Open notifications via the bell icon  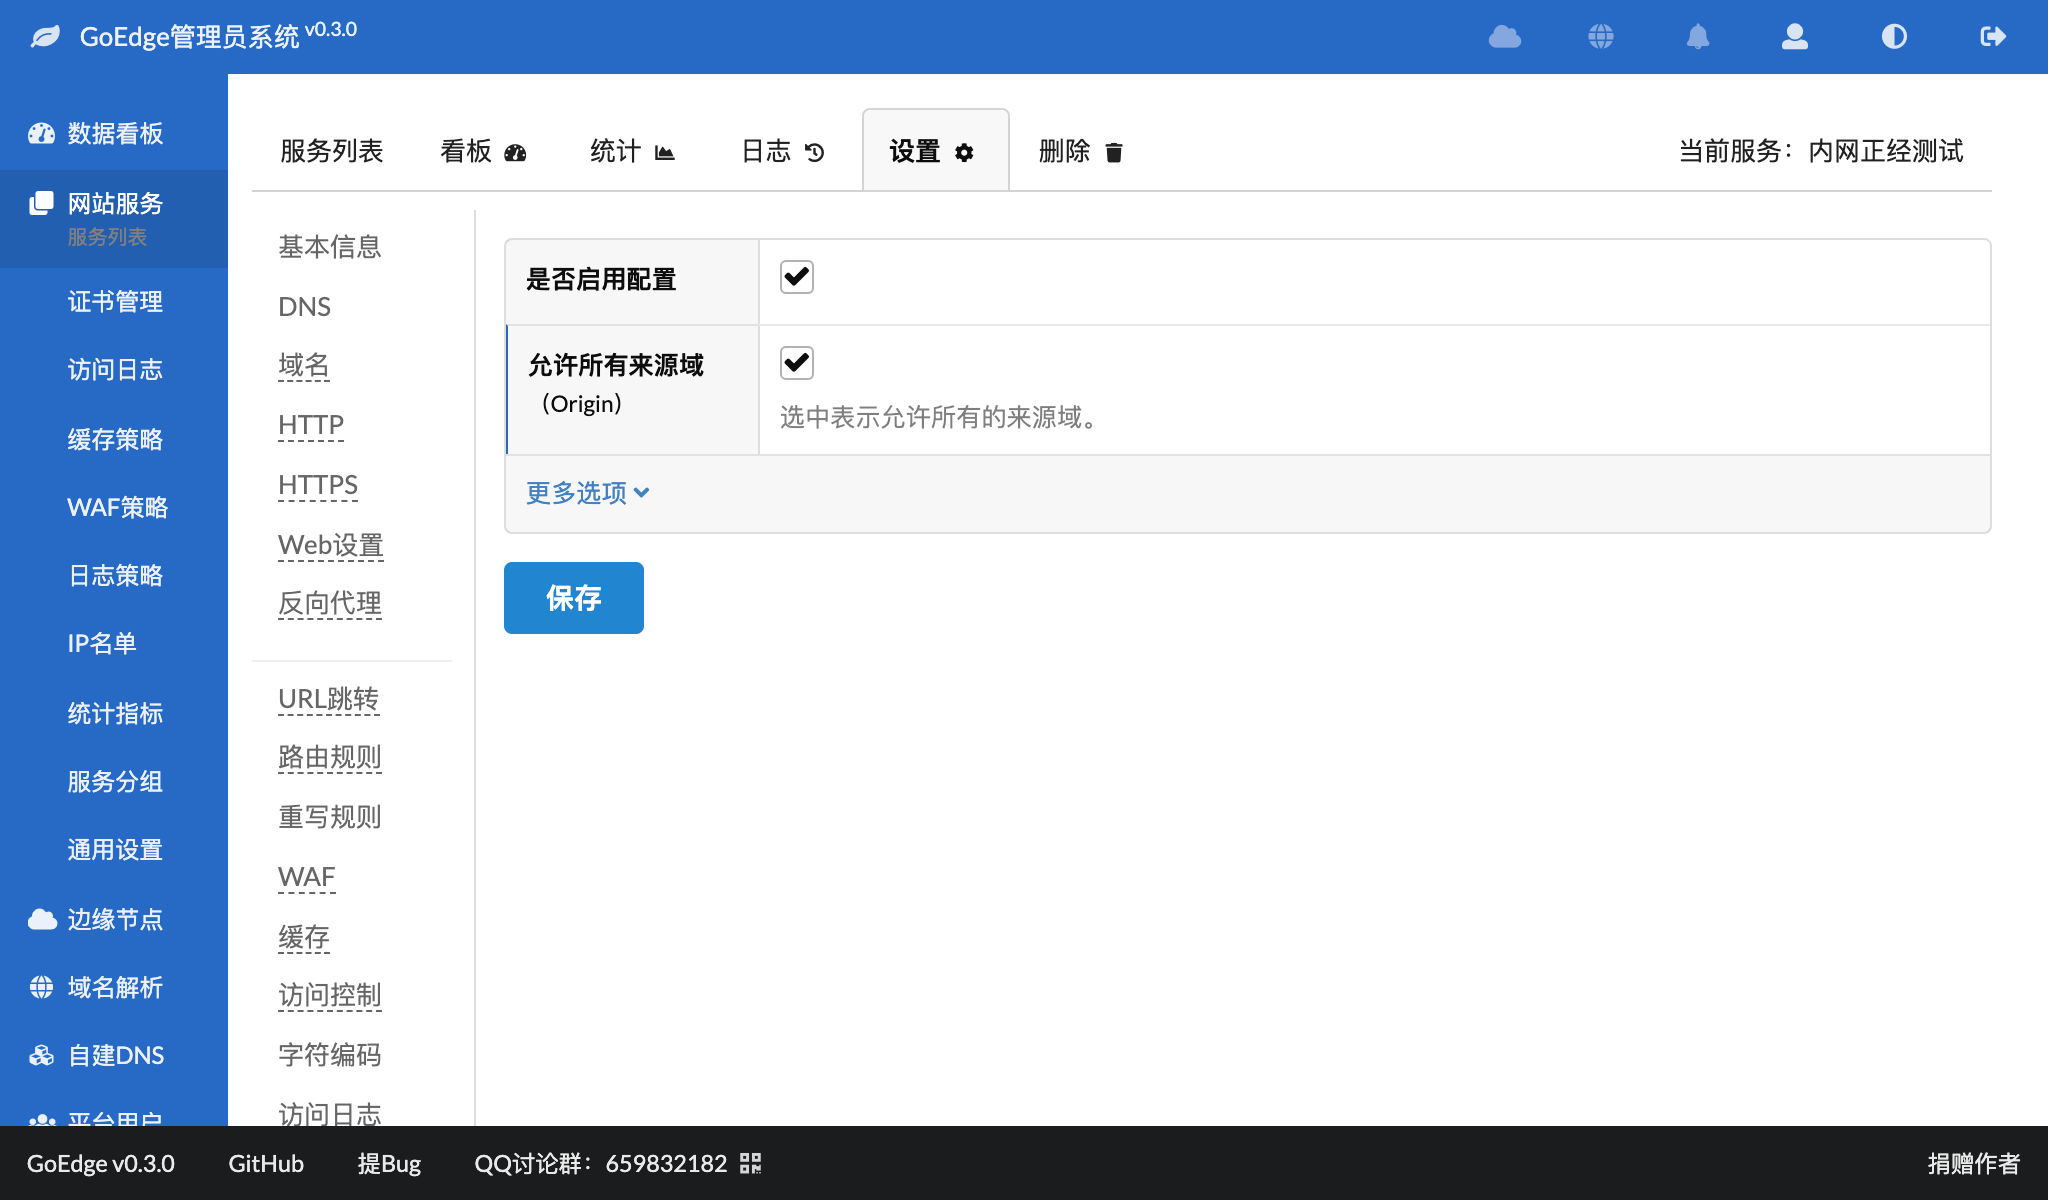1698,37
